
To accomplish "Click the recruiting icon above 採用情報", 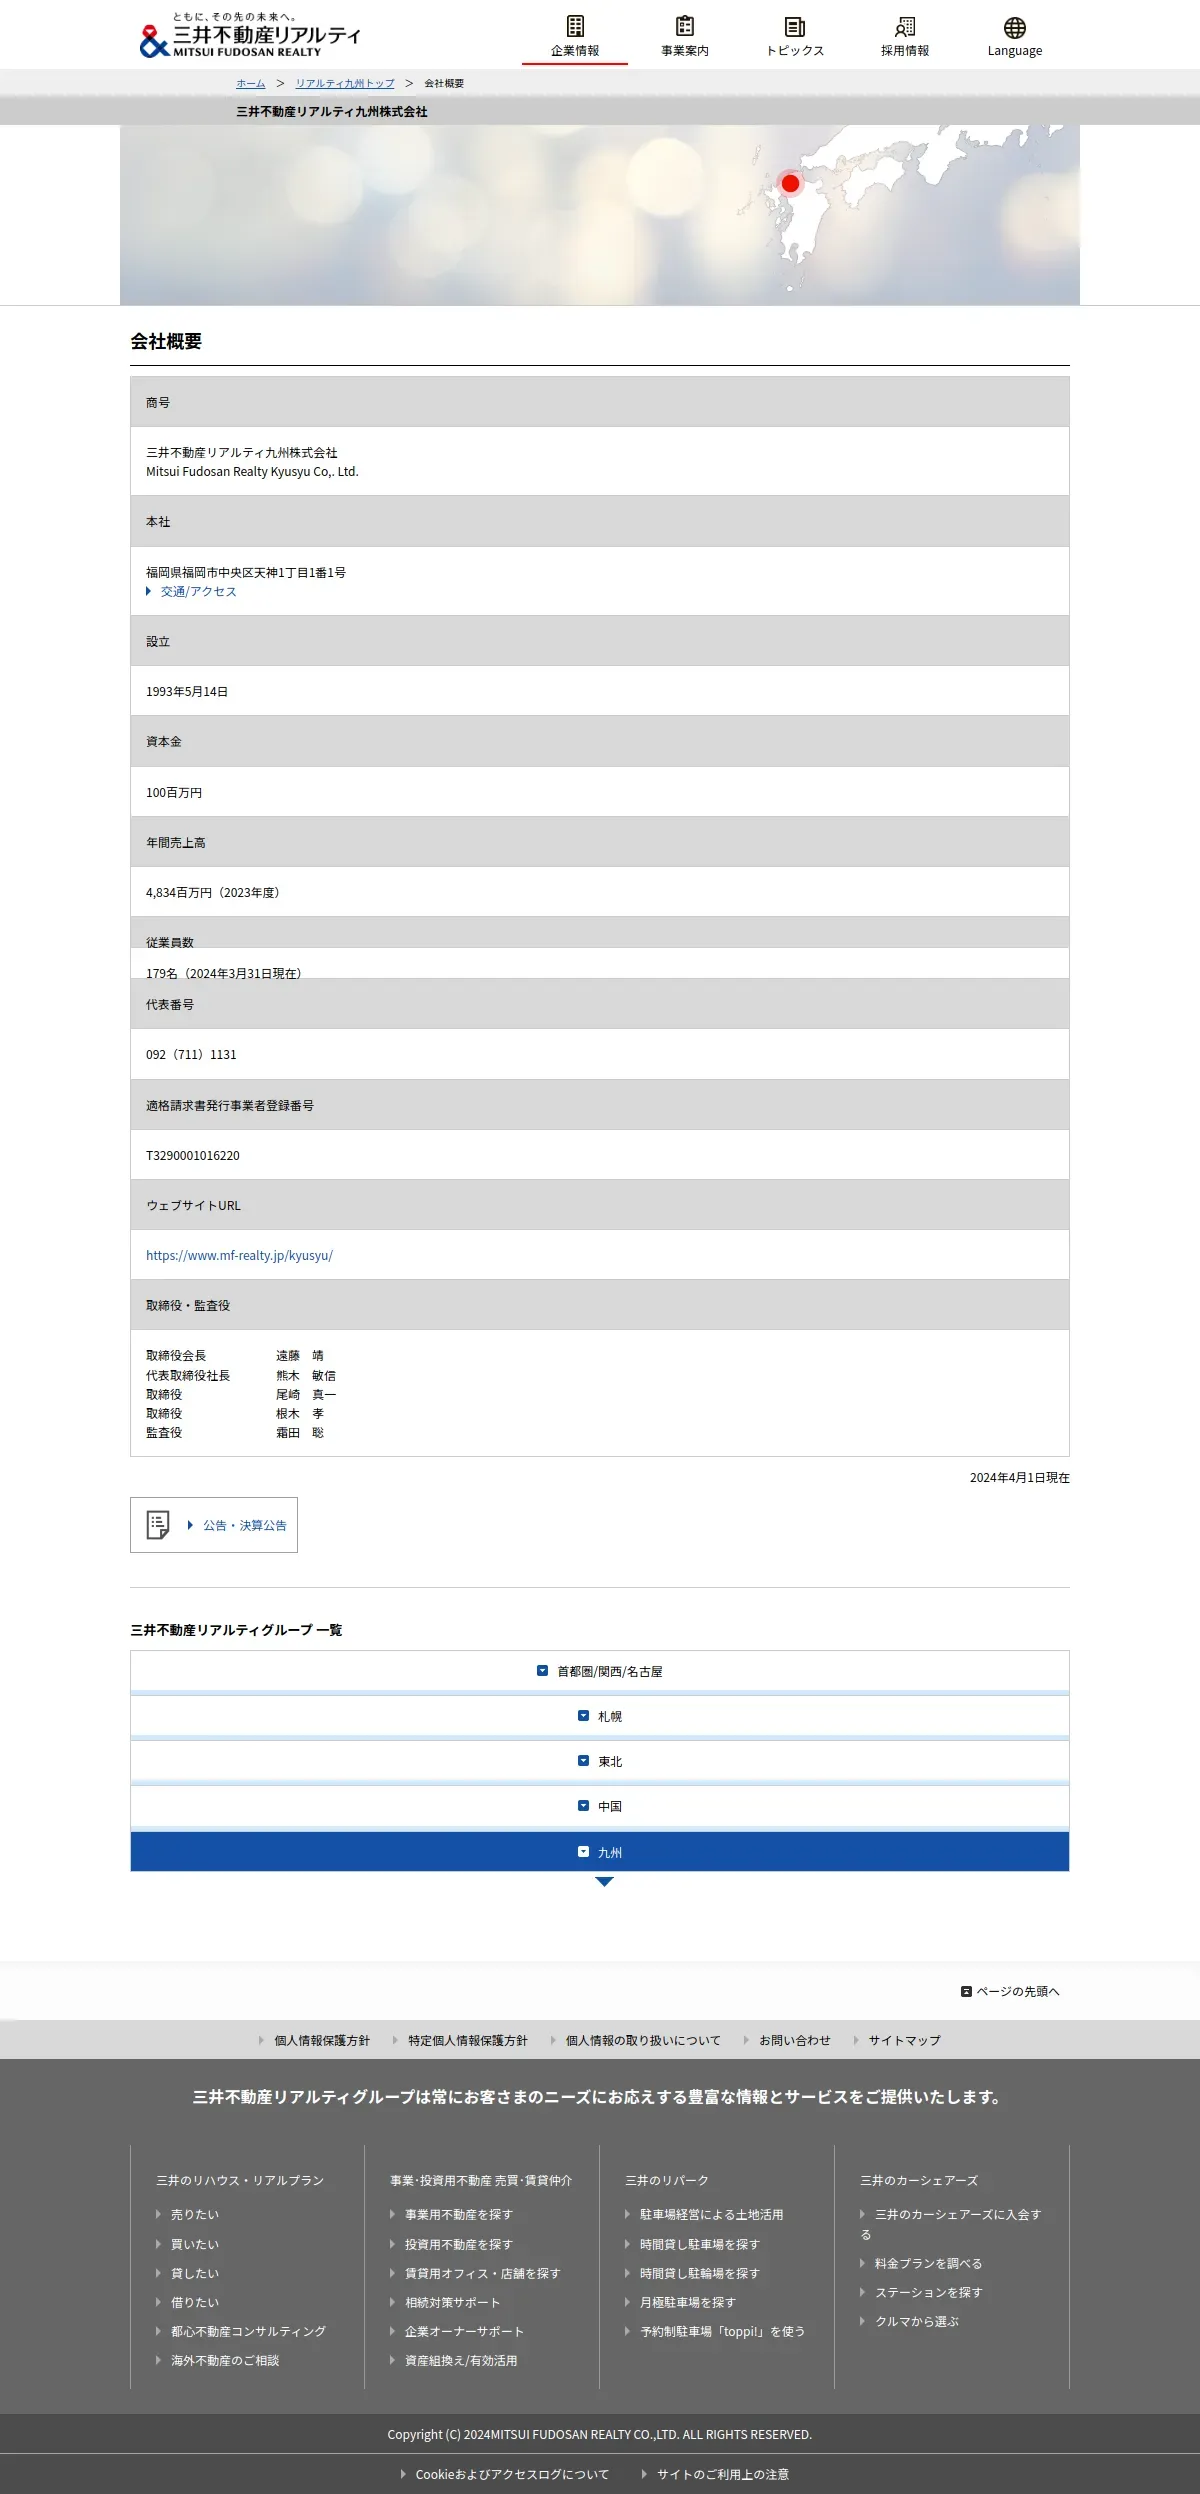I will point(905,26).
